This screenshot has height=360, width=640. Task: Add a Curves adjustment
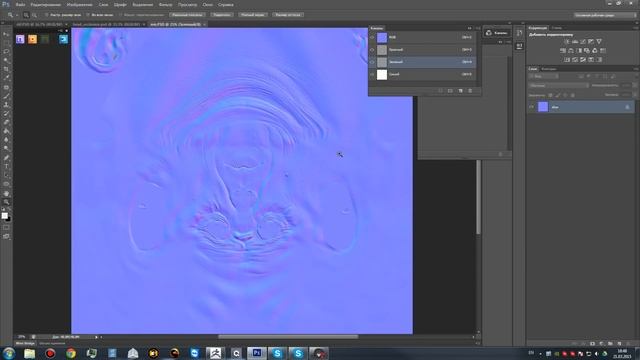tap(583, 41)
